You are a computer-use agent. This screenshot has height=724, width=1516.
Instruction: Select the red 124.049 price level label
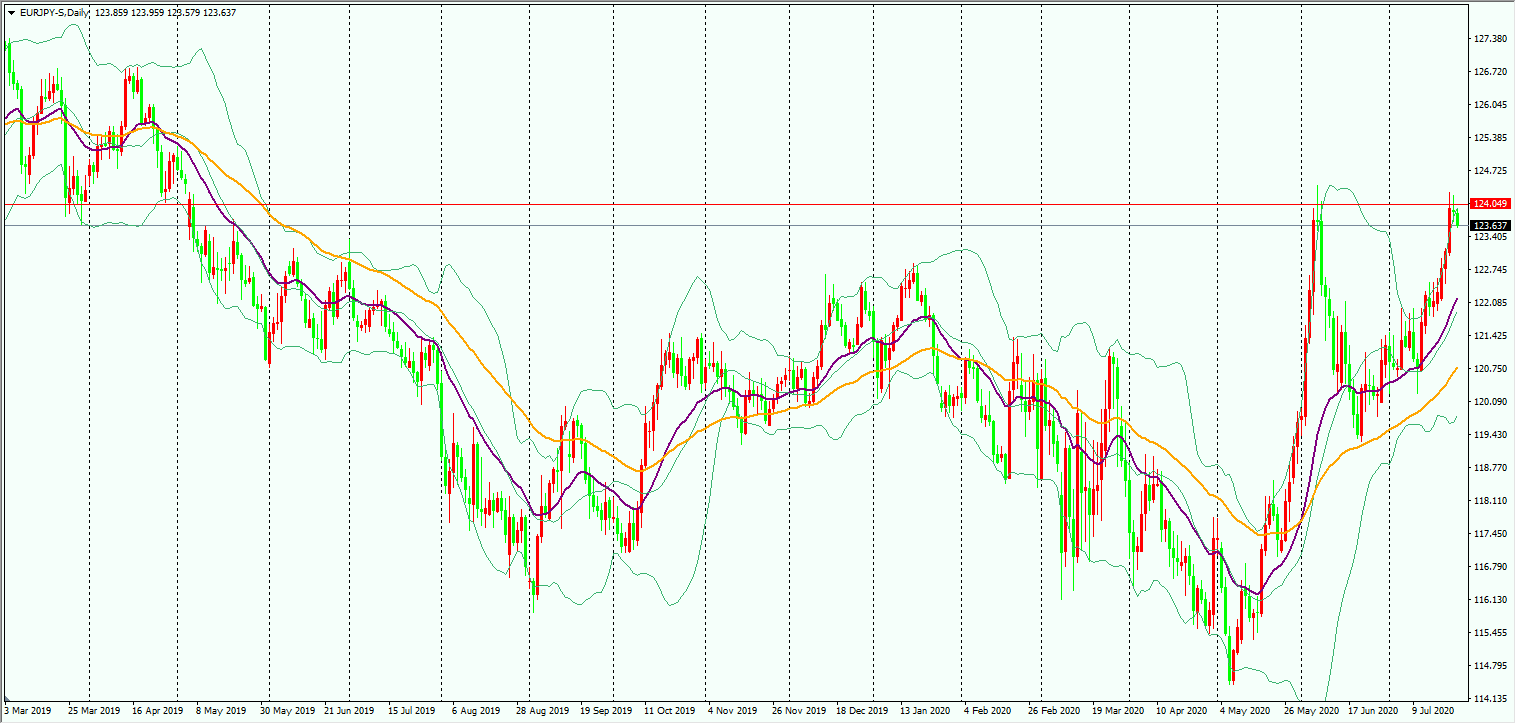(1491, 204)
